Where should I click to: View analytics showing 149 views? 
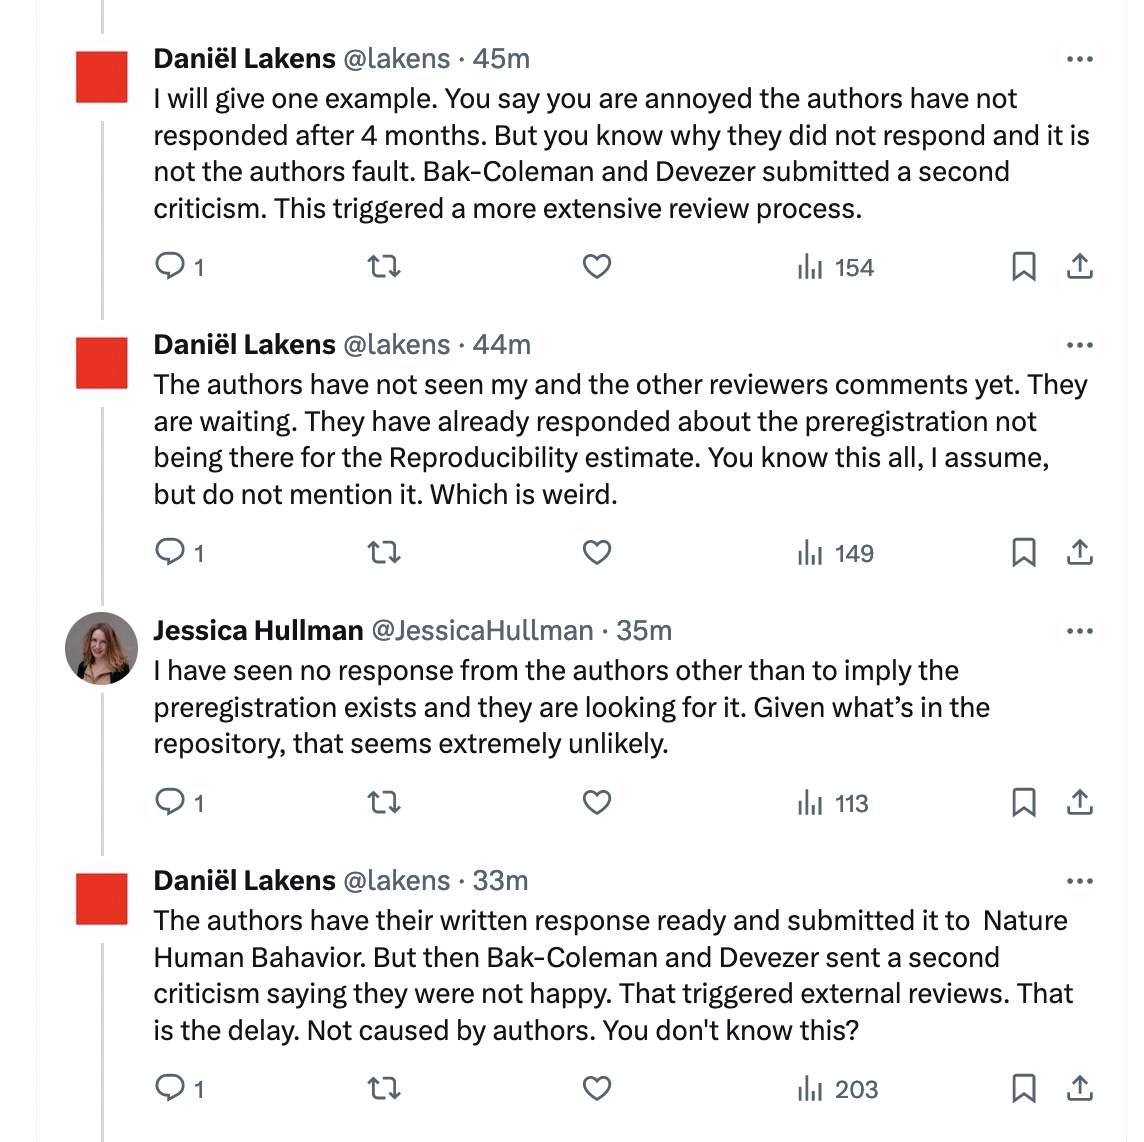click(x=835, y=553)
